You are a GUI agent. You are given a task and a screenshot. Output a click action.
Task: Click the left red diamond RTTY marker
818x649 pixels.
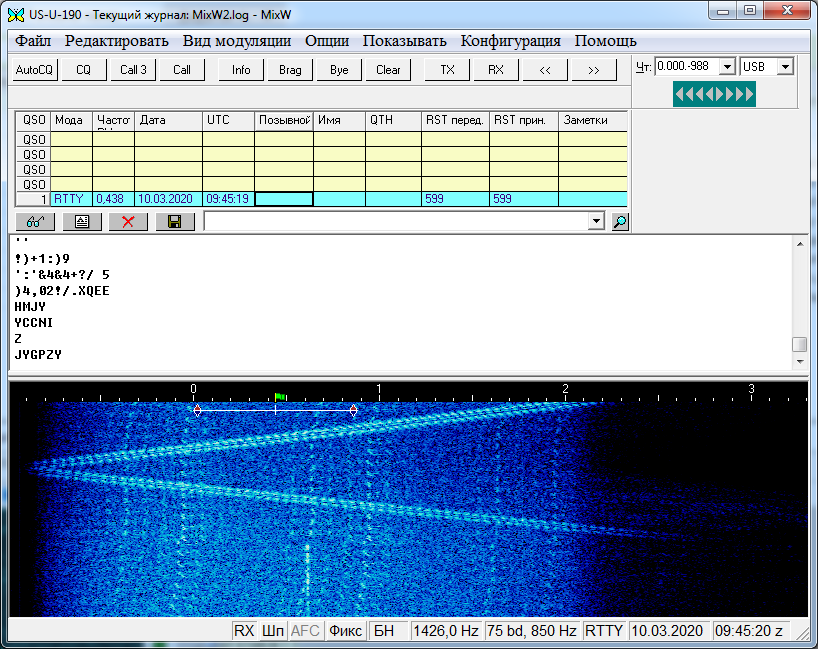(197, 410)
